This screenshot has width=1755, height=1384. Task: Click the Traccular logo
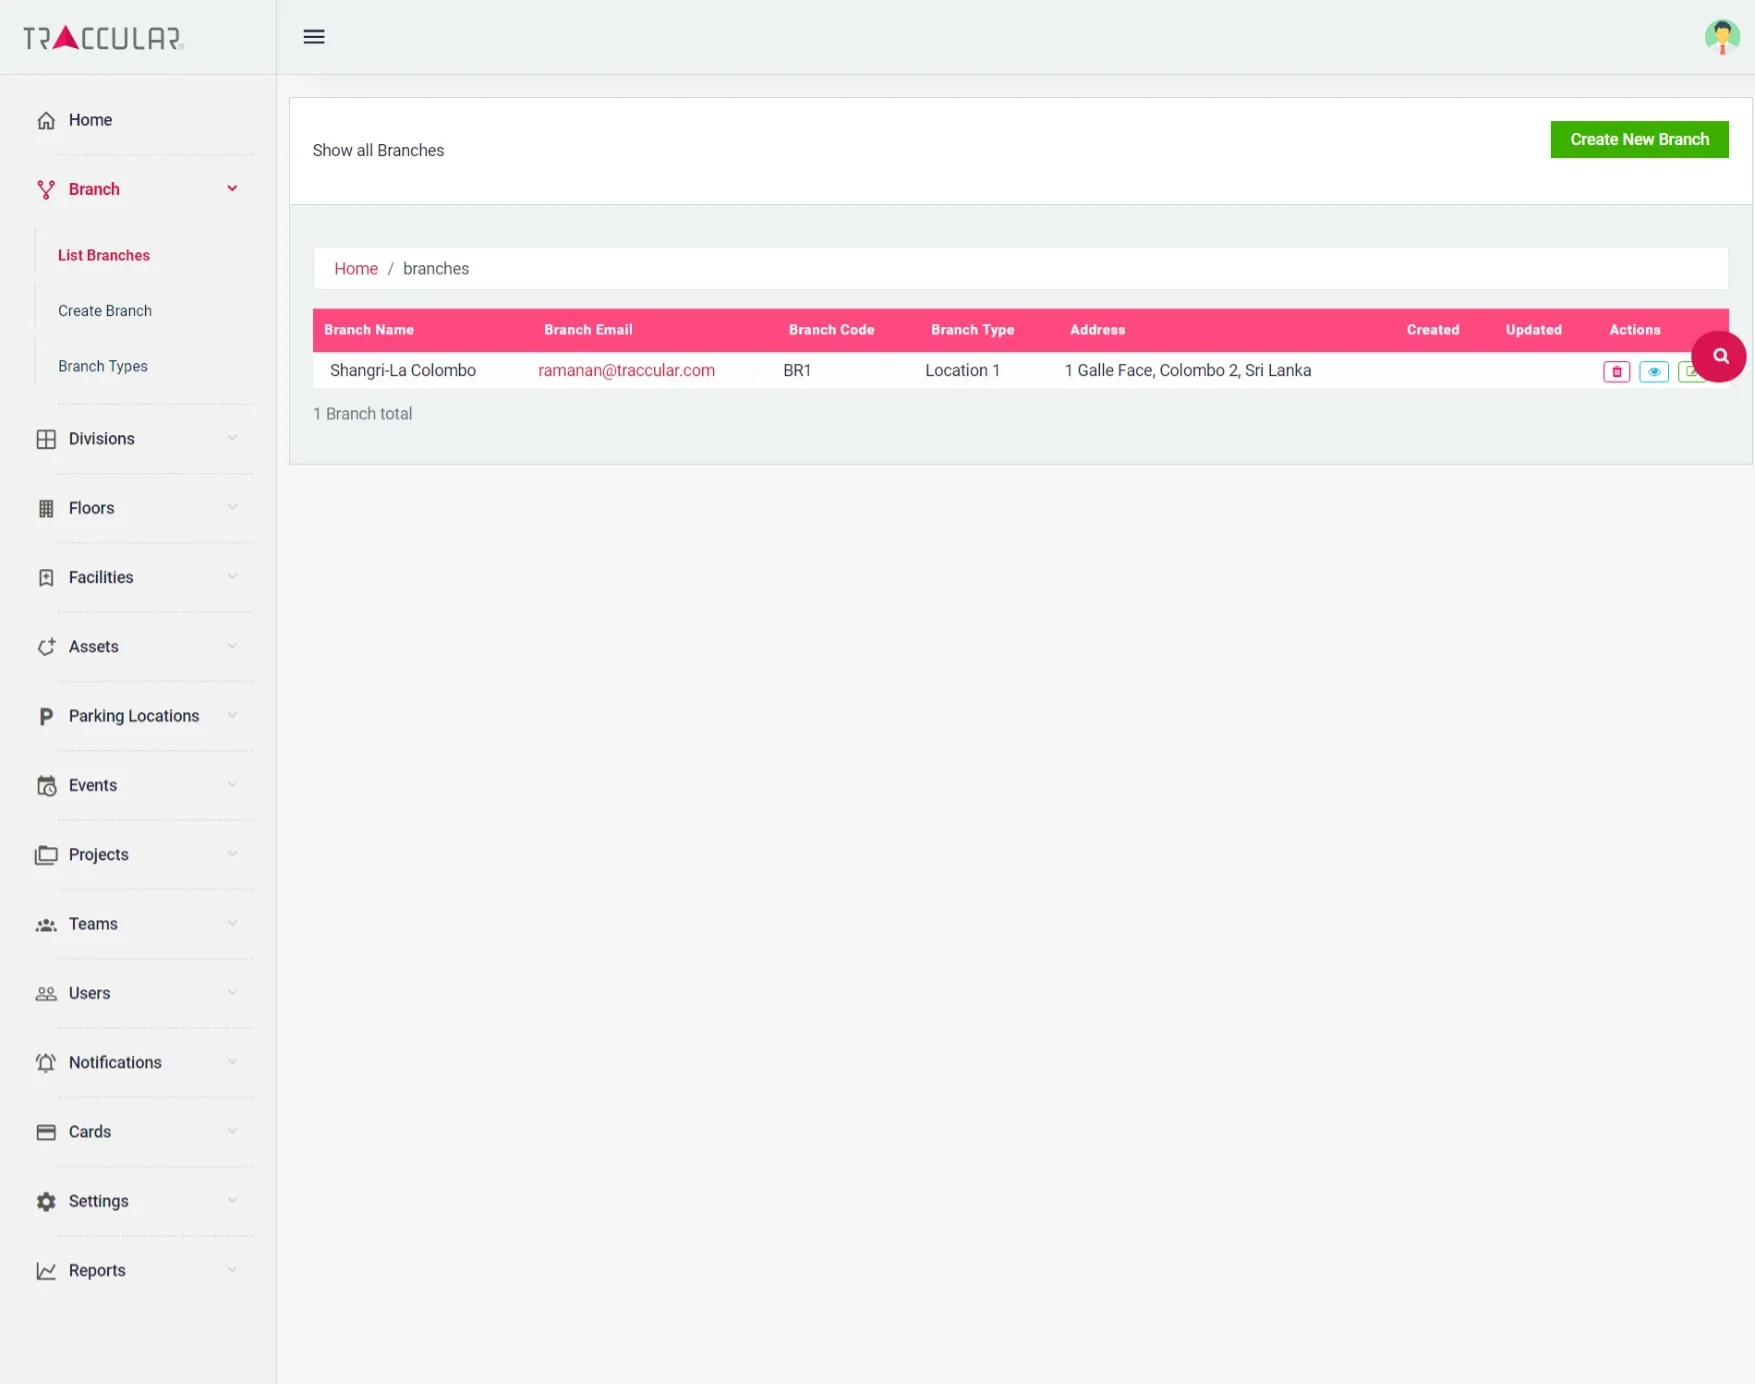(104, 38)
